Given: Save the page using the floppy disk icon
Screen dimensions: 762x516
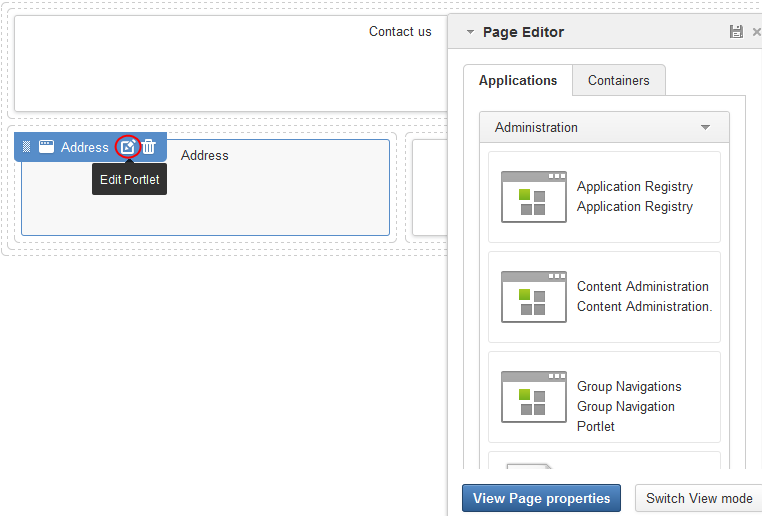Looking at the screenshot, I should (x=736, y=32).
